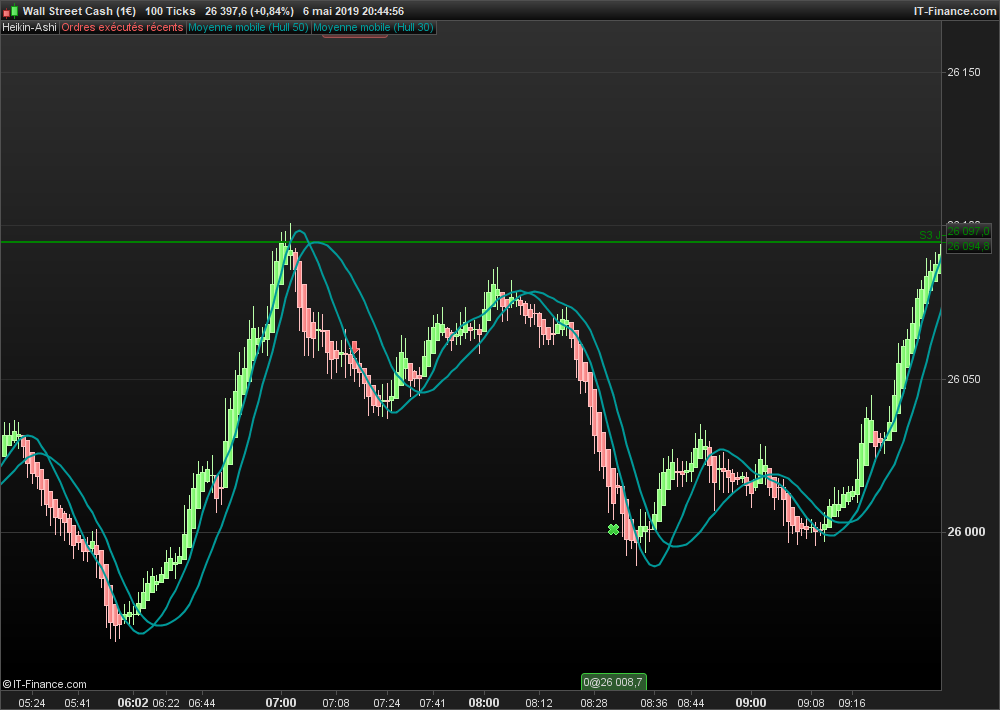Click the 07:00 time axis label

point(281,703)
